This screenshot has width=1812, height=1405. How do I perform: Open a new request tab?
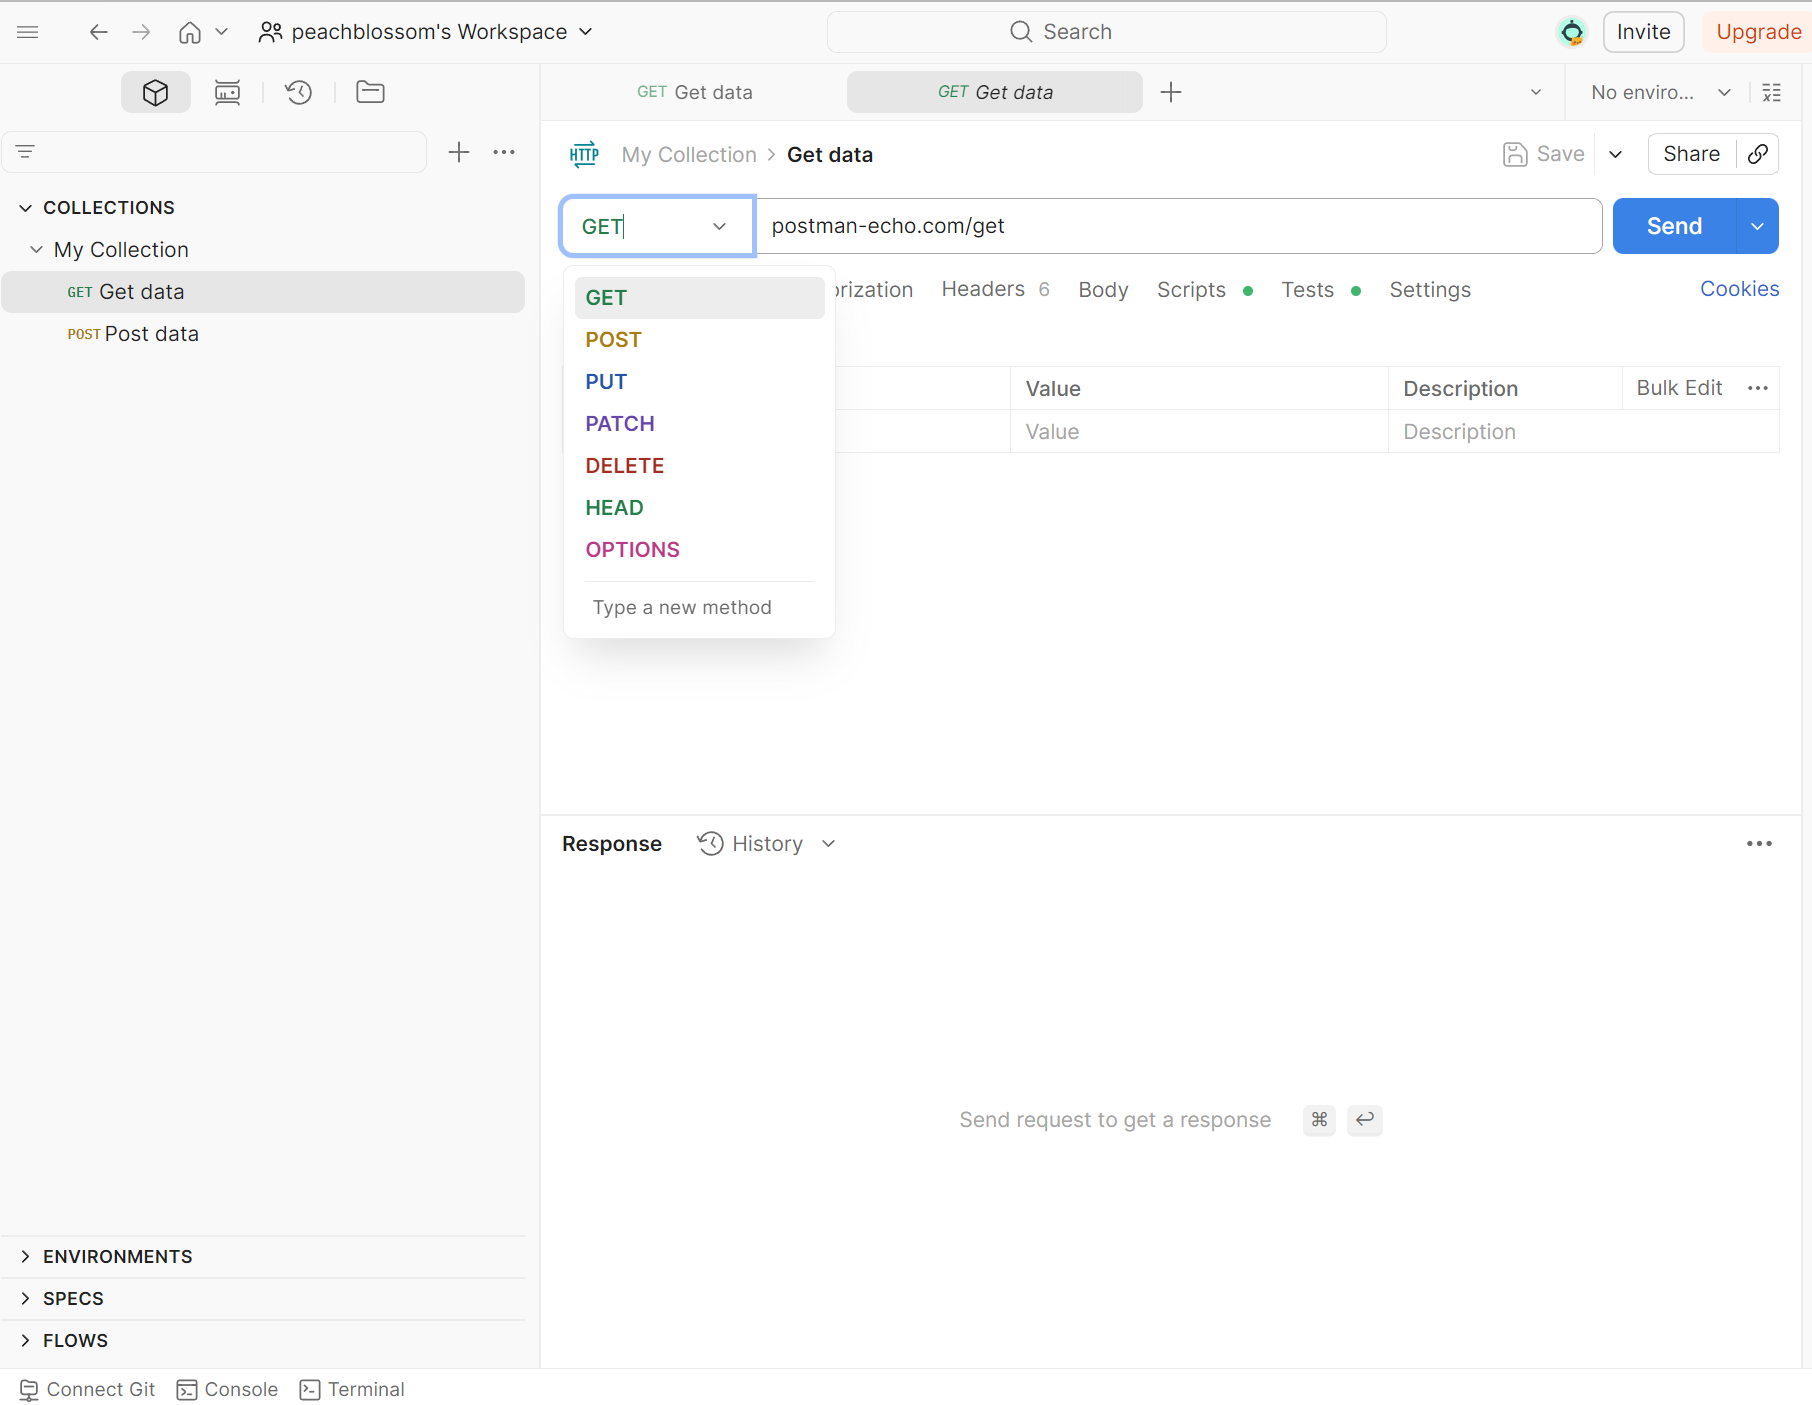point(1171,92)
